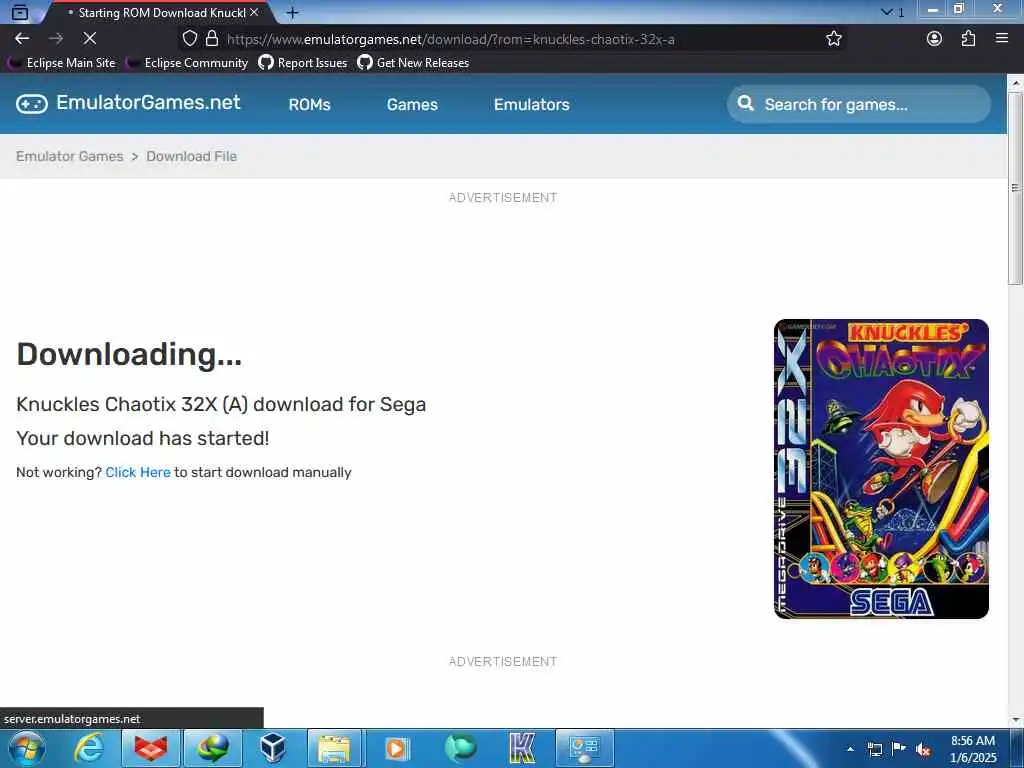1024x768 pixels.
Task: Click the address bar URL
Action: [x=451, y=39]
